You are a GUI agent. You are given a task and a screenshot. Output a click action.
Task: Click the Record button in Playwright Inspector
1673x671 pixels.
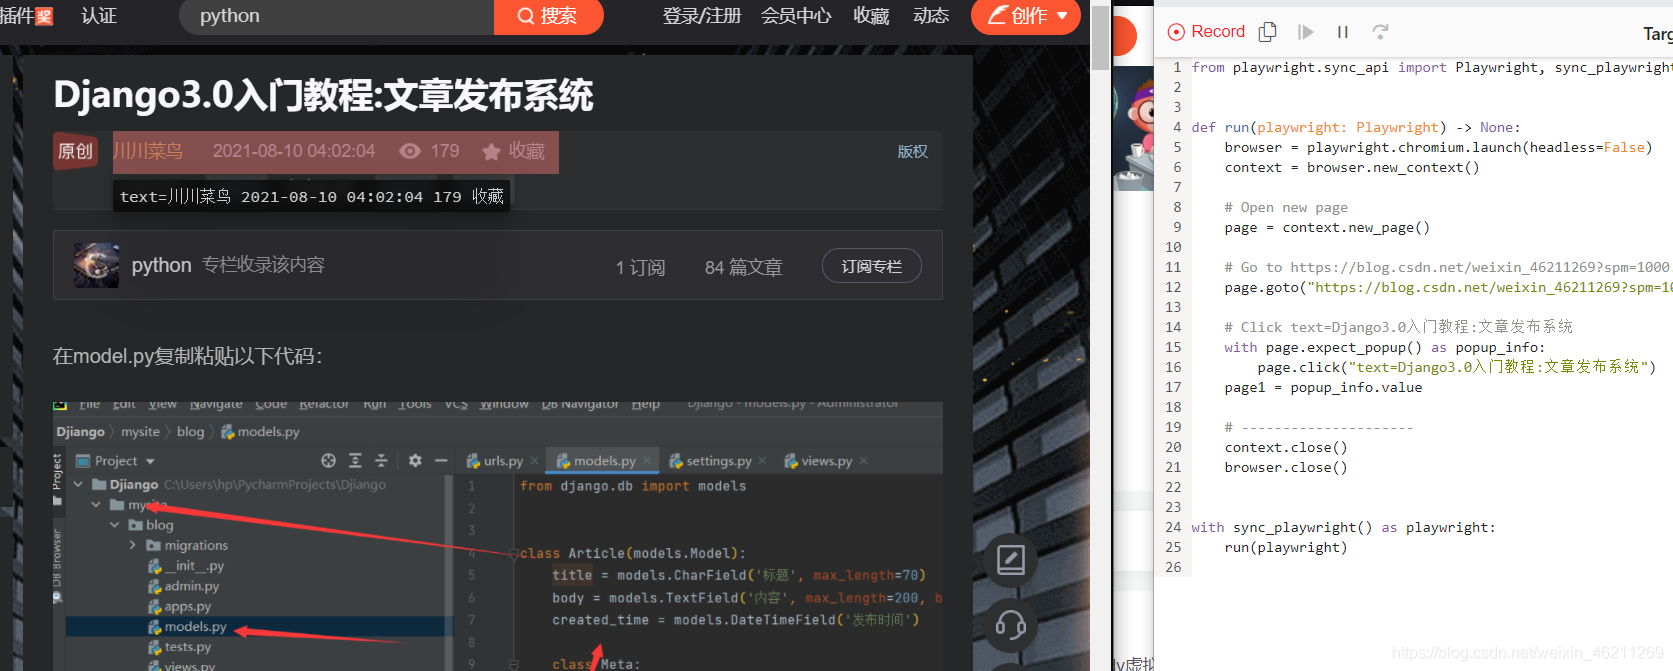click(x=1206, y=32)
